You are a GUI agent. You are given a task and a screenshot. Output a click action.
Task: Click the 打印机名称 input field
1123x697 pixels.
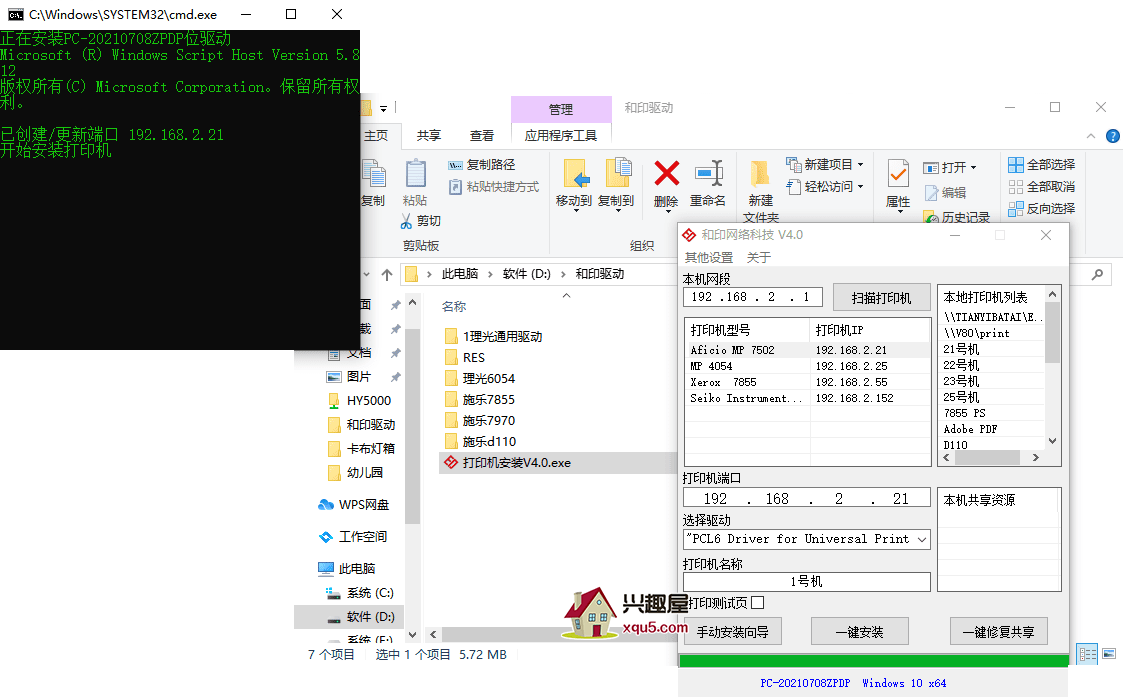(806, 582)
